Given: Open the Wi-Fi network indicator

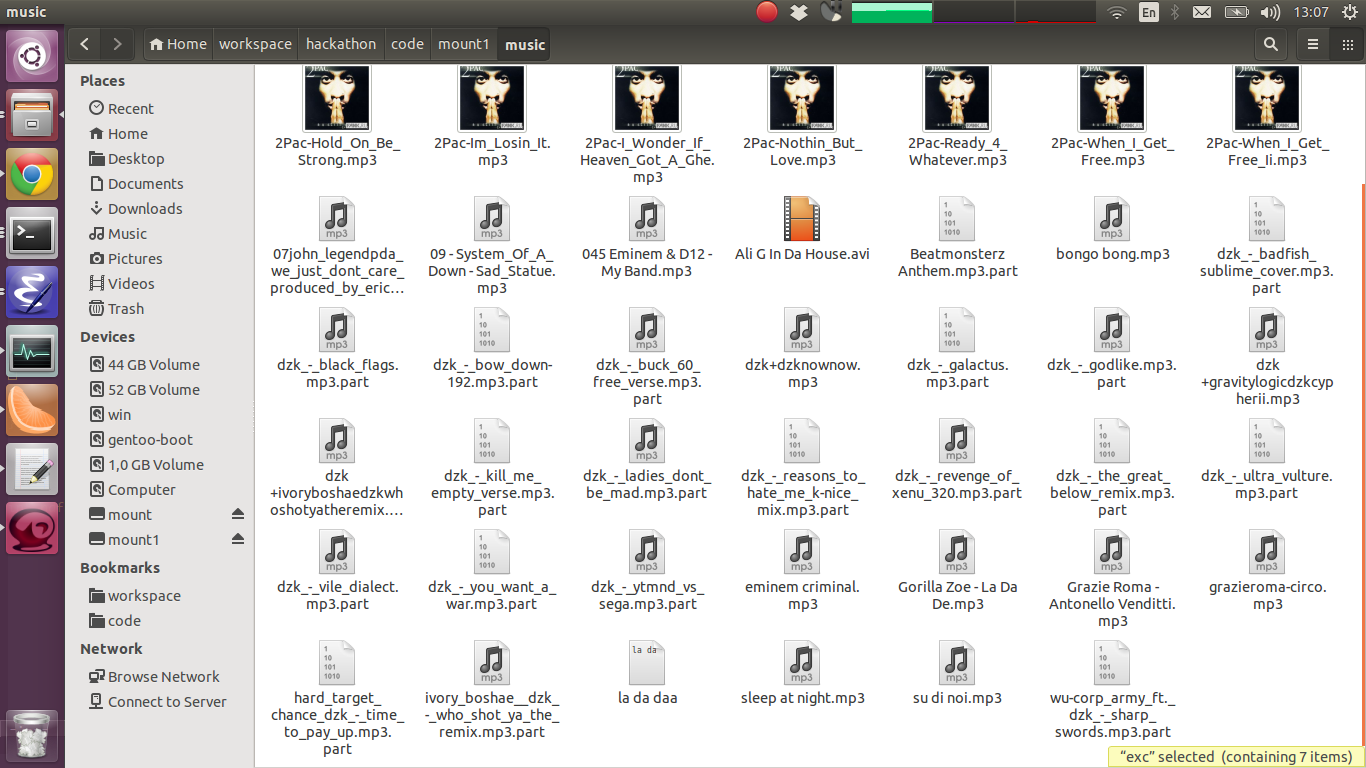Looking at the screenshot, I should pos(1116,12).
